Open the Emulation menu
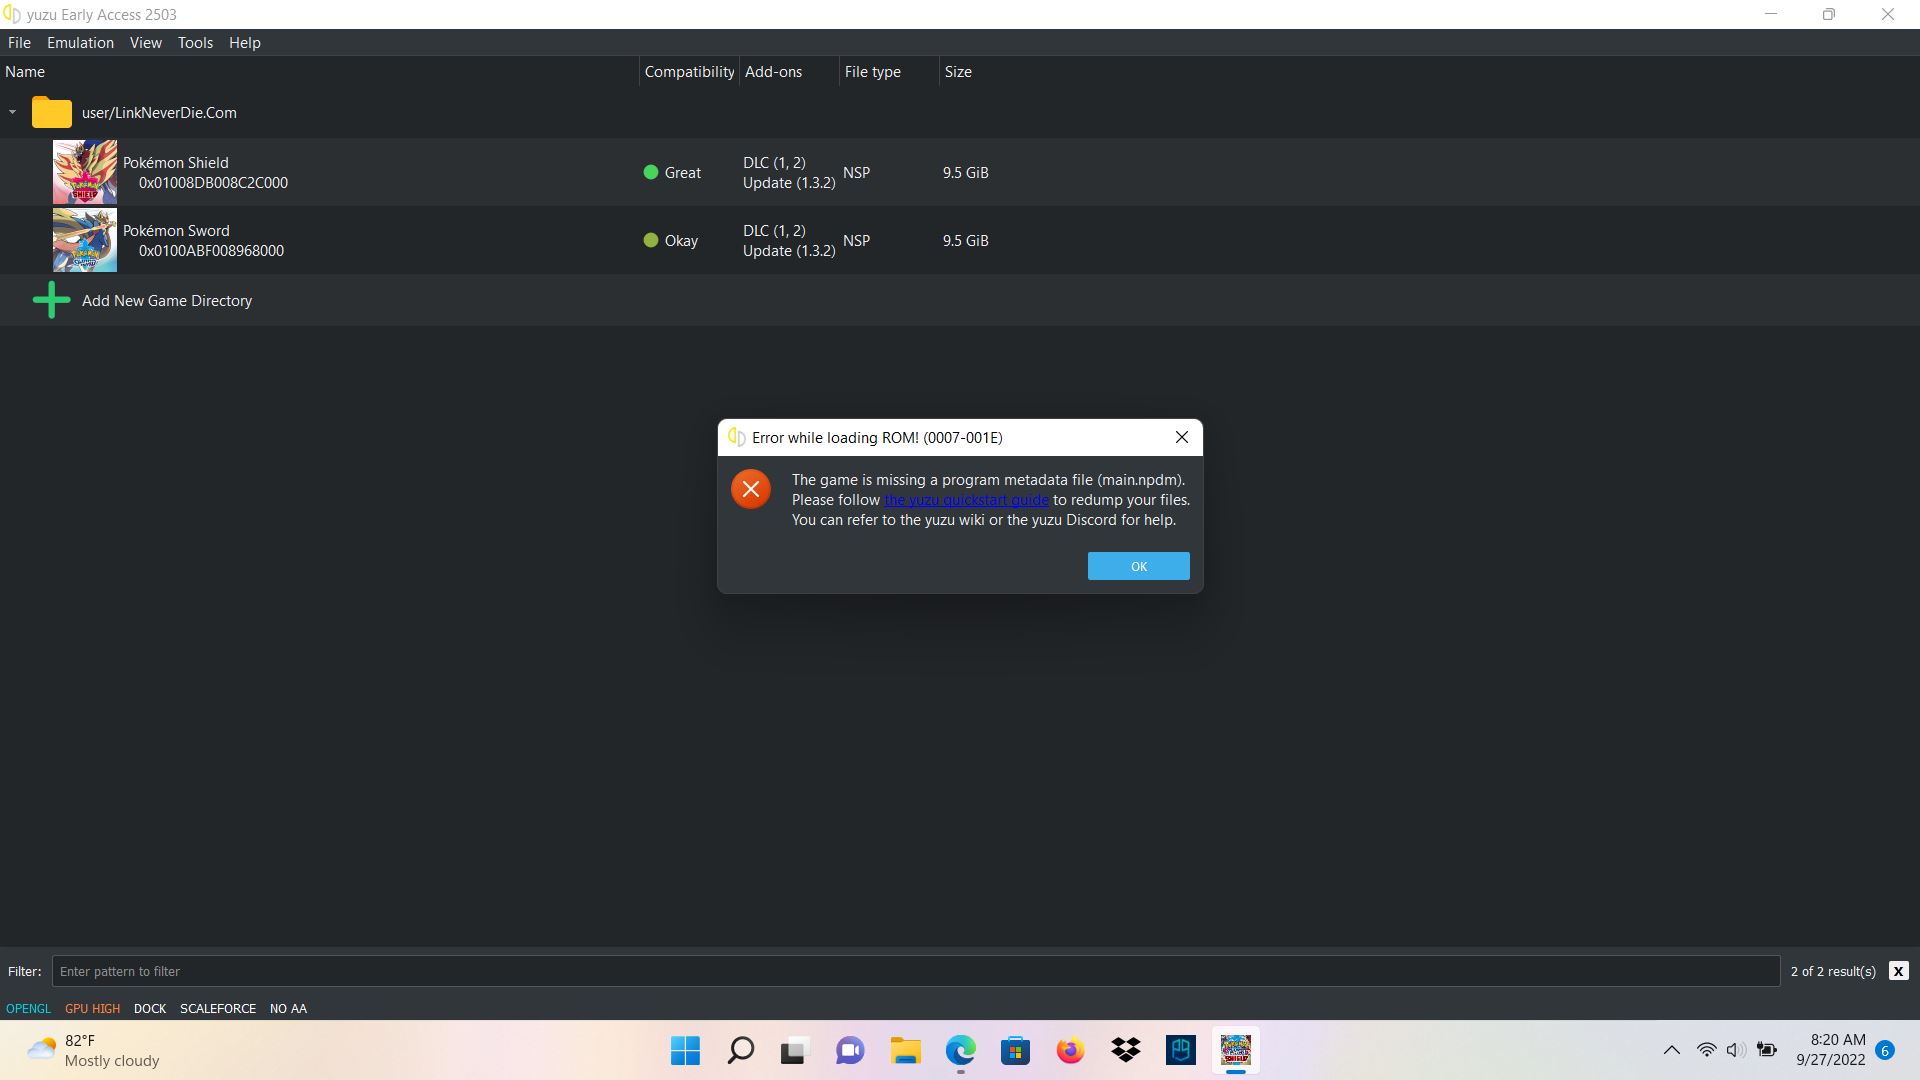The image size is (1920, 1080). pos(80,43)
